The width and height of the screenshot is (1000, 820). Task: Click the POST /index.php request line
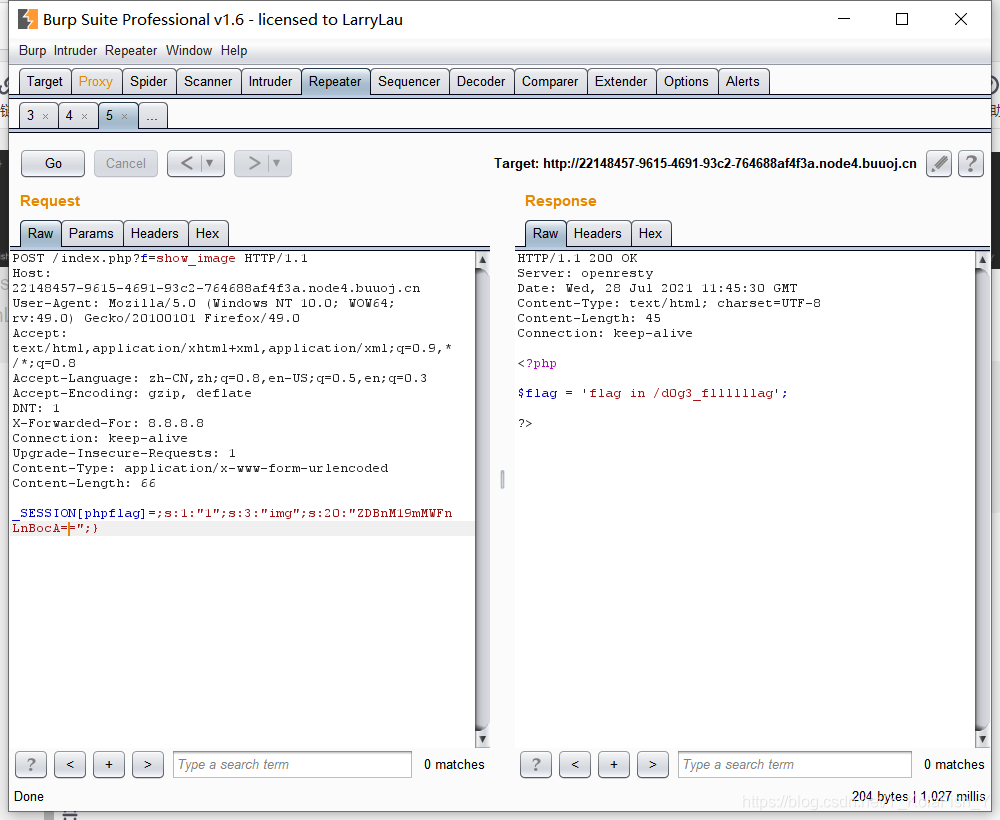point(160,258)
